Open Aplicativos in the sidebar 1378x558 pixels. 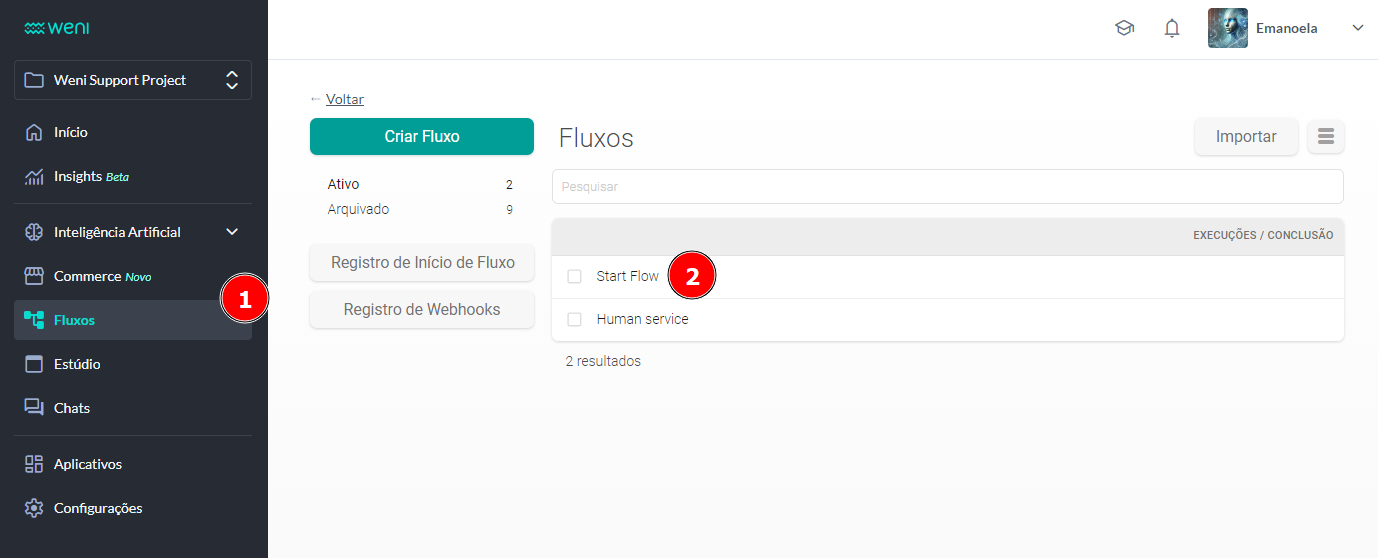pos(88,464)
